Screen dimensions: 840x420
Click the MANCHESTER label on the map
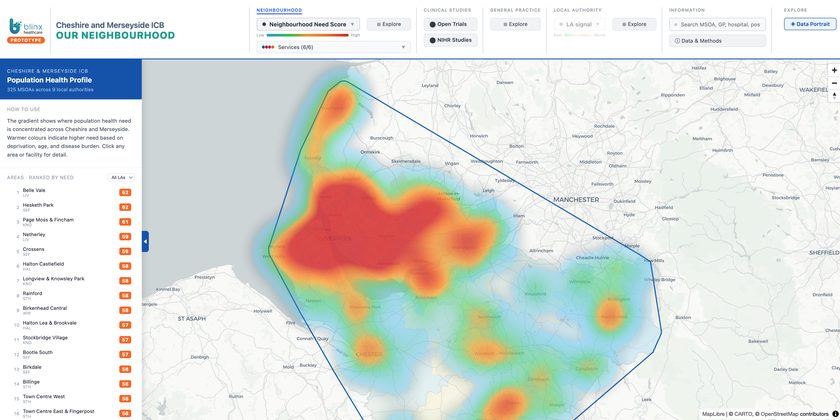click(576, 199)
